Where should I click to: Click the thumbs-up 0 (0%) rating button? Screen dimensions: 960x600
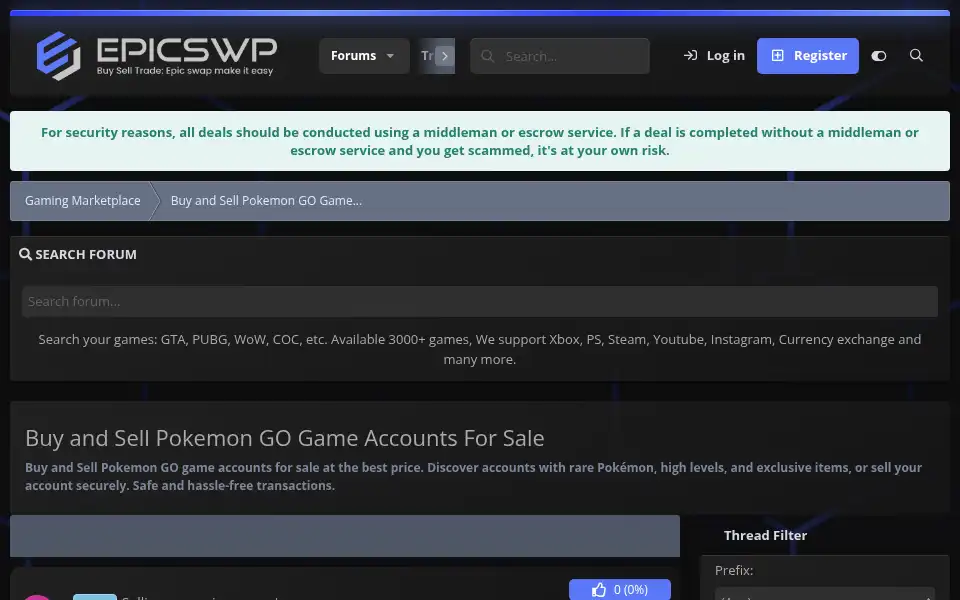click(x=620, y=590)
